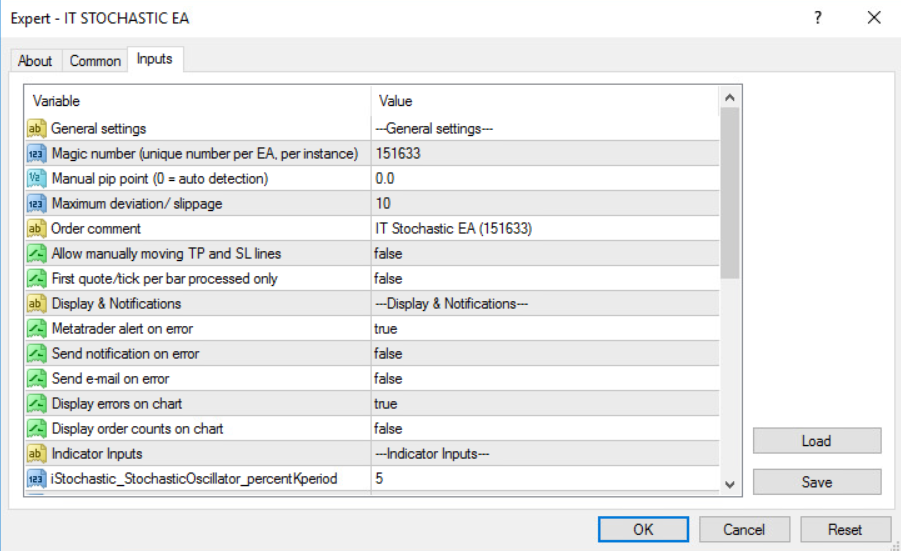This screenshot has width=901, height=551.
Task: Click the integer icon beside Maximum deviation/slippage
Action: click(36, 204)
